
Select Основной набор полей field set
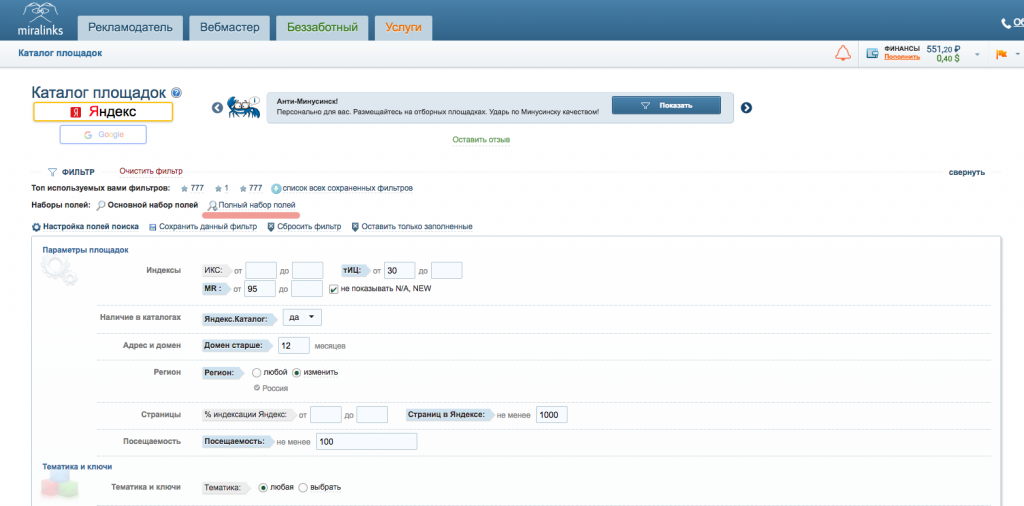pos(147,205)
